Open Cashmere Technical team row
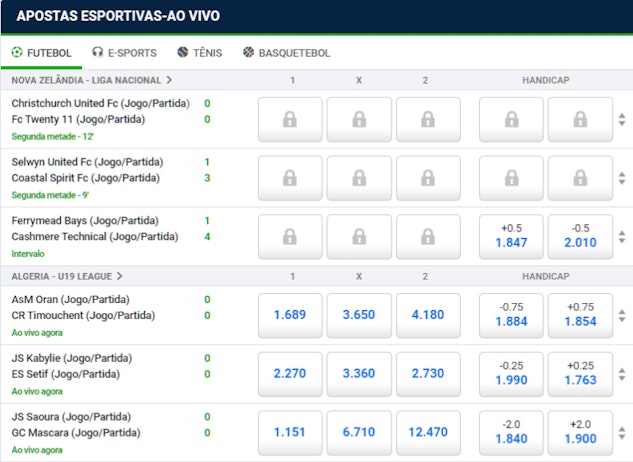Image resolution: width=633 pixels, height=462 pixels. [95, 237]
